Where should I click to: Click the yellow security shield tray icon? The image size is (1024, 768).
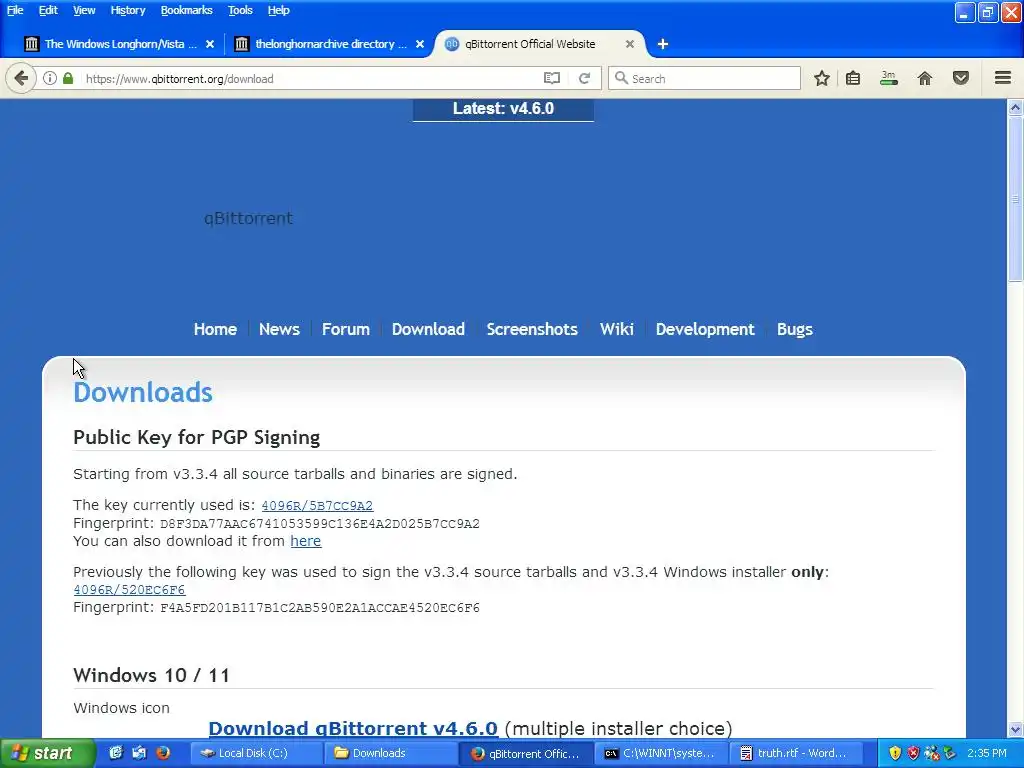895,753
